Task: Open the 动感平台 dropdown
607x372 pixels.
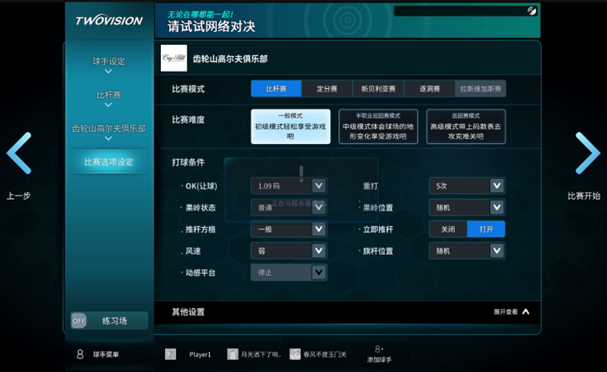Action: coord(289,273)
